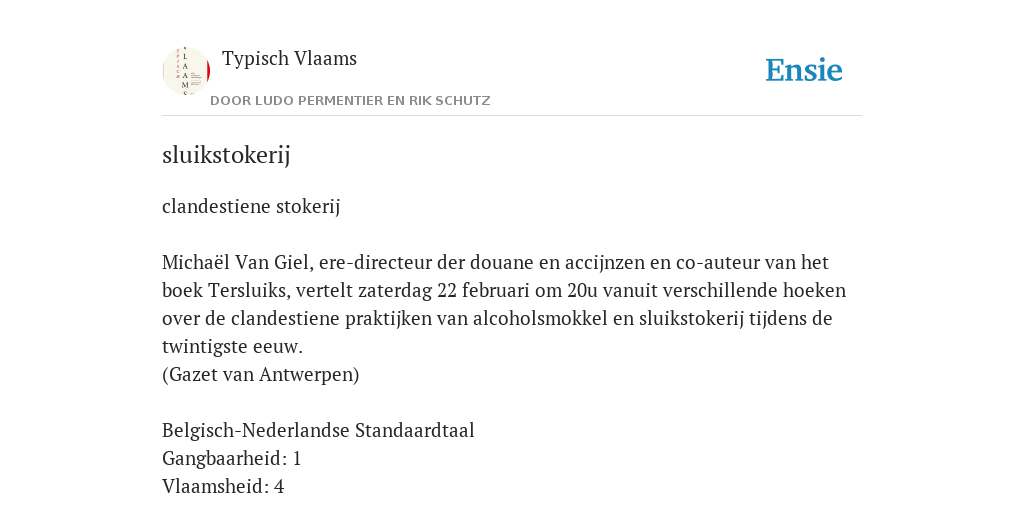This screenshot has width=1024, height=512.
Task: Click the Typisch Vlaams title
Action: 289,59
